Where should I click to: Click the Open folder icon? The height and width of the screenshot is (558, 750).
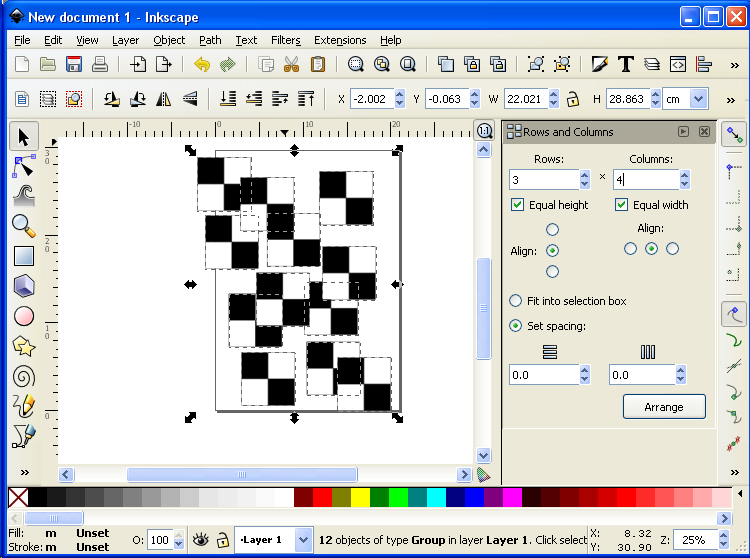tap(48, 64)
